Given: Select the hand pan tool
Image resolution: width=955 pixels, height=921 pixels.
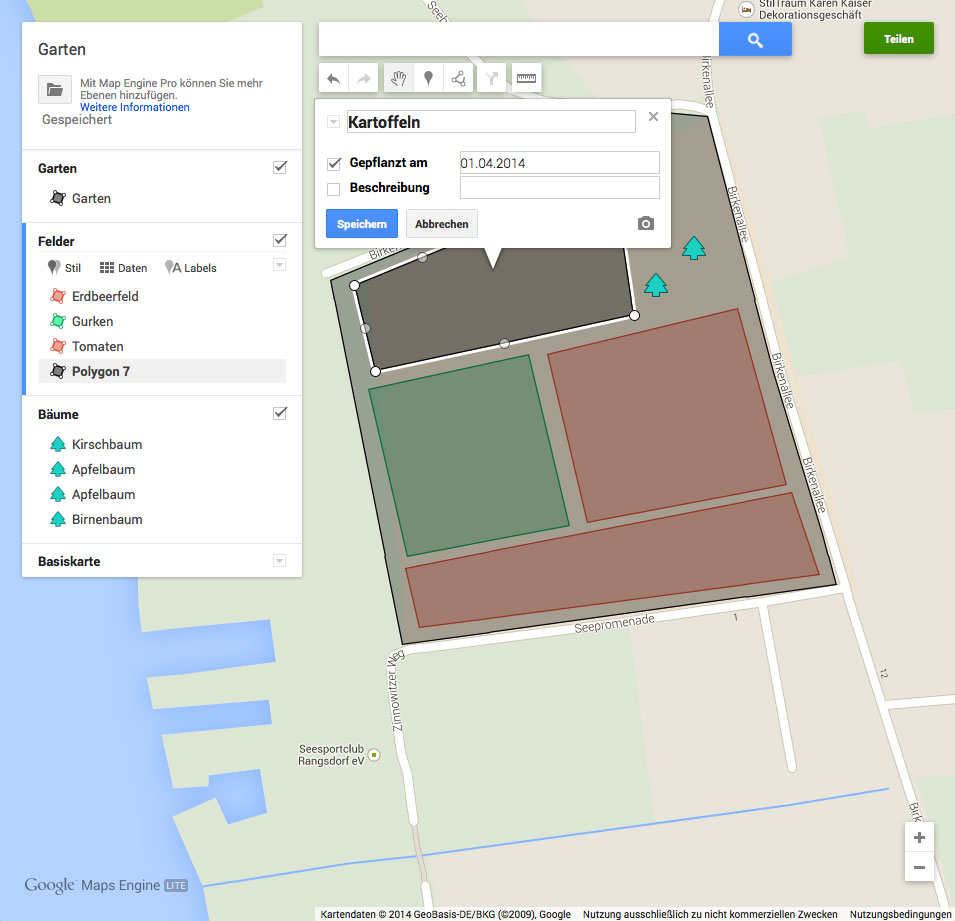Looking at the screenshot, I should pyautogui.click(x=399, y=78).
